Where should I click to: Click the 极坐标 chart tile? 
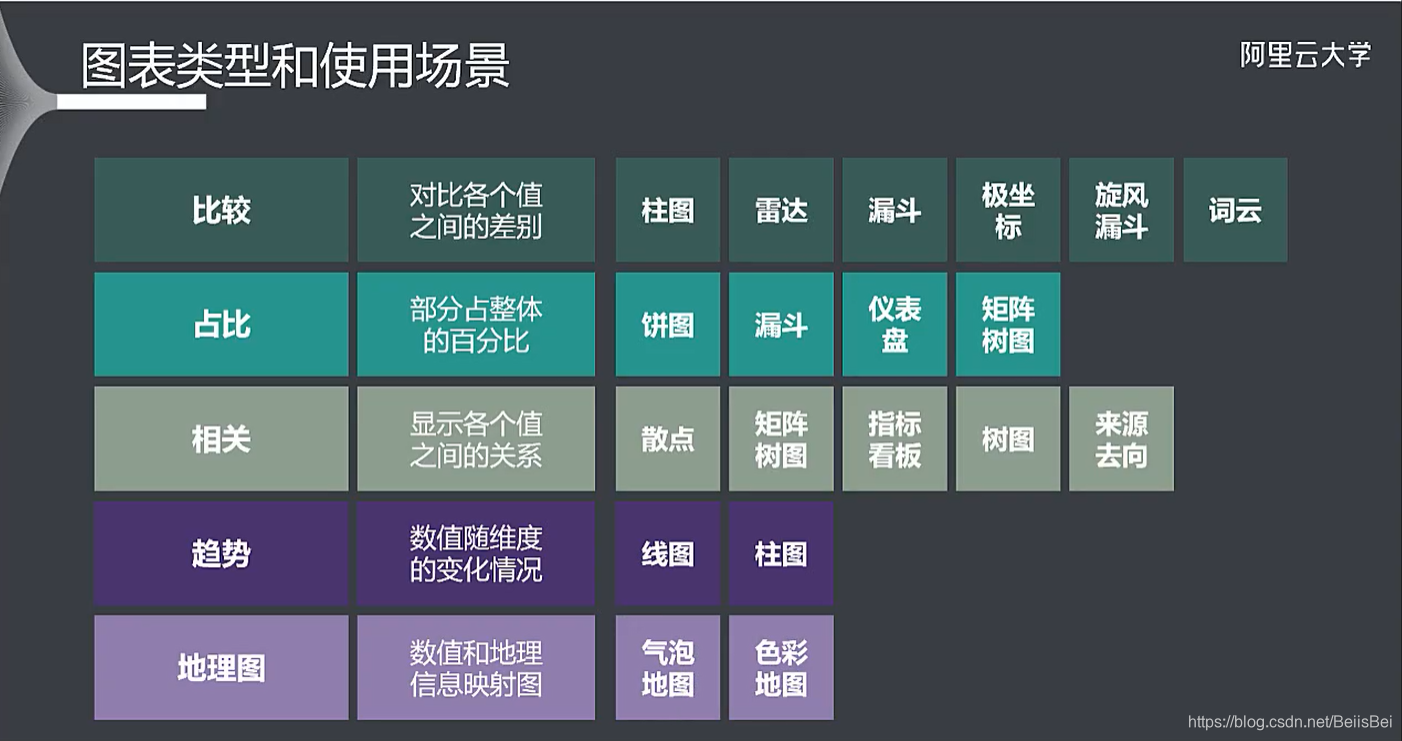[x=1007, y=210]
